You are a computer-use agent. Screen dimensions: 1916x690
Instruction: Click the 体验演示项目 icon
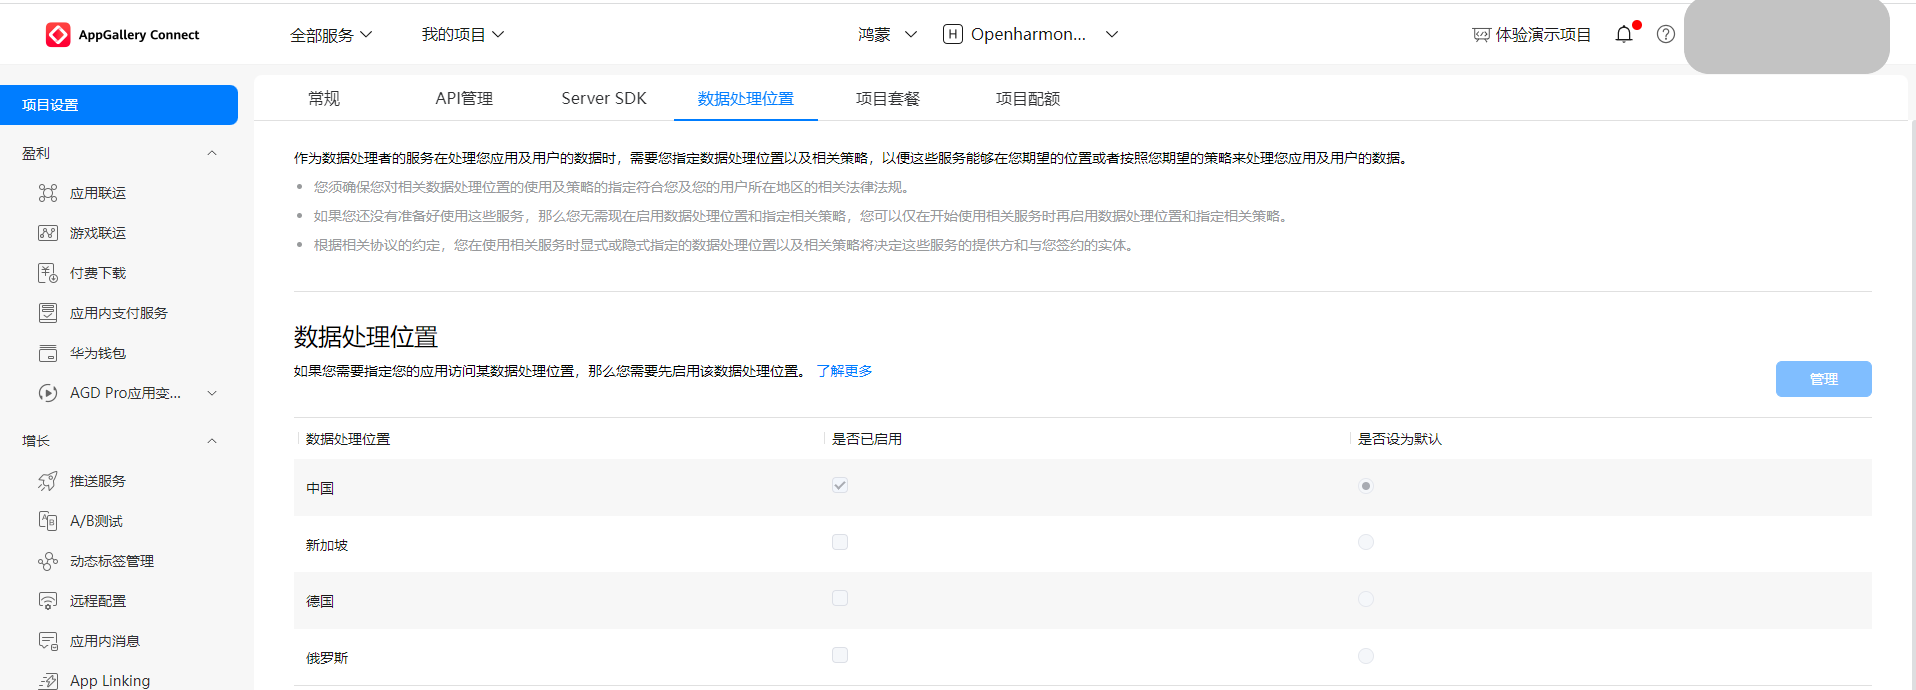(x=1482, y=35)
